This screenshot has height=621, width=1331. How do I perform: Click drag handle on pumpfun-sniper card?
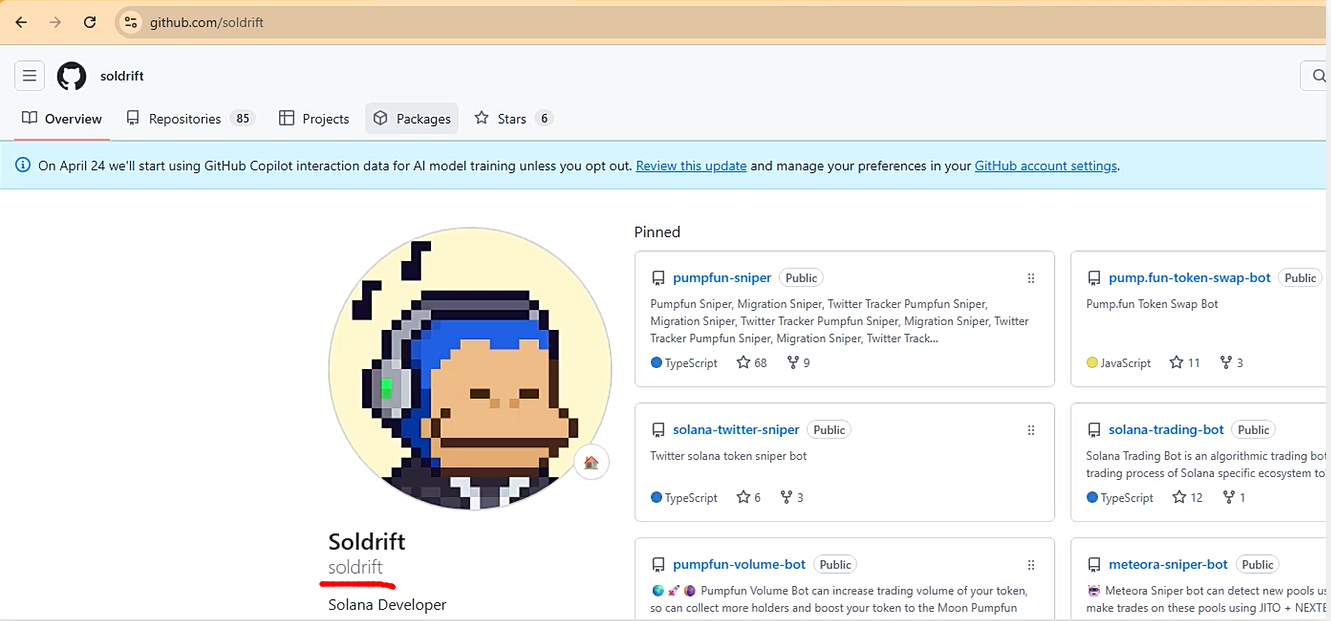1031,278
